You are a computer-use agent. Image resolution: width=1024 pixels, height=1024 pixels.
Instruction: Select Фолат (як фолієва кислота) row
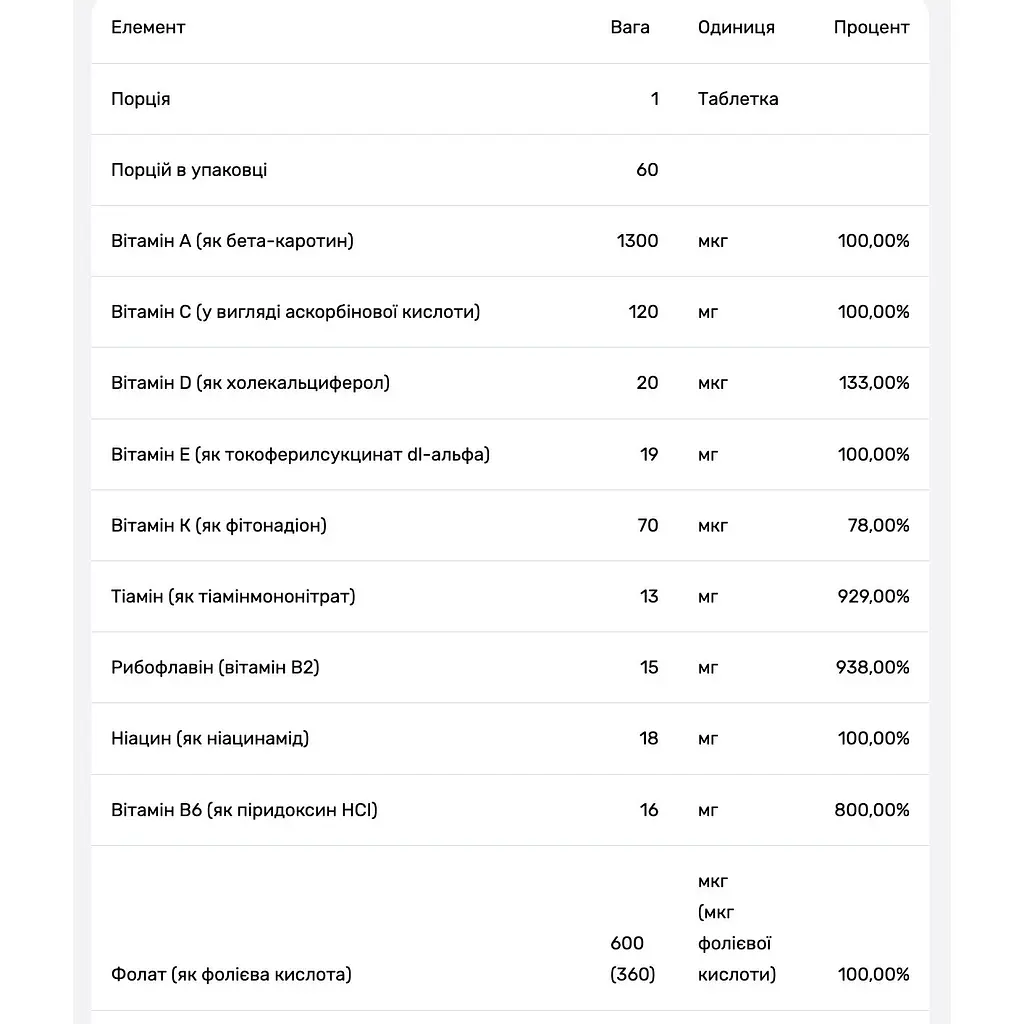(510, 929)
